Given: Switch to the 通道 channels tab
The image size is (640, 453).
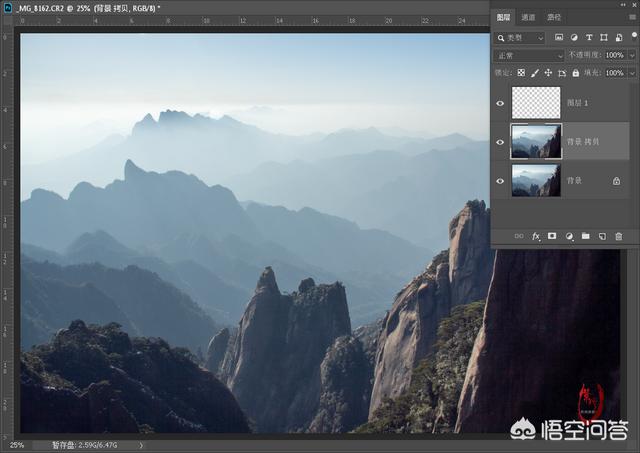Looking at the screenshot, I should tap(528, 17).
